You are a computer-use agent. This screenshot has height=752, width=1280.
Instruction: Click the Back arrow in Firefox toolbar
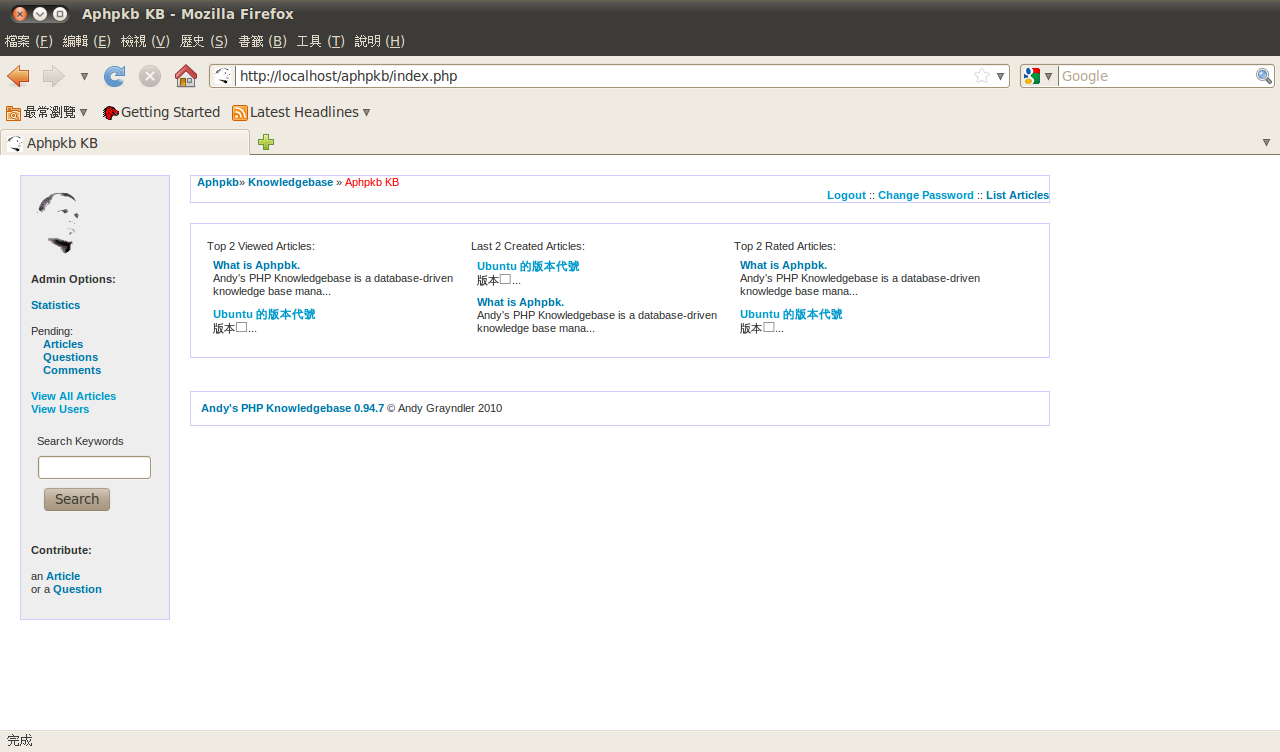click(x=18, y=76)
